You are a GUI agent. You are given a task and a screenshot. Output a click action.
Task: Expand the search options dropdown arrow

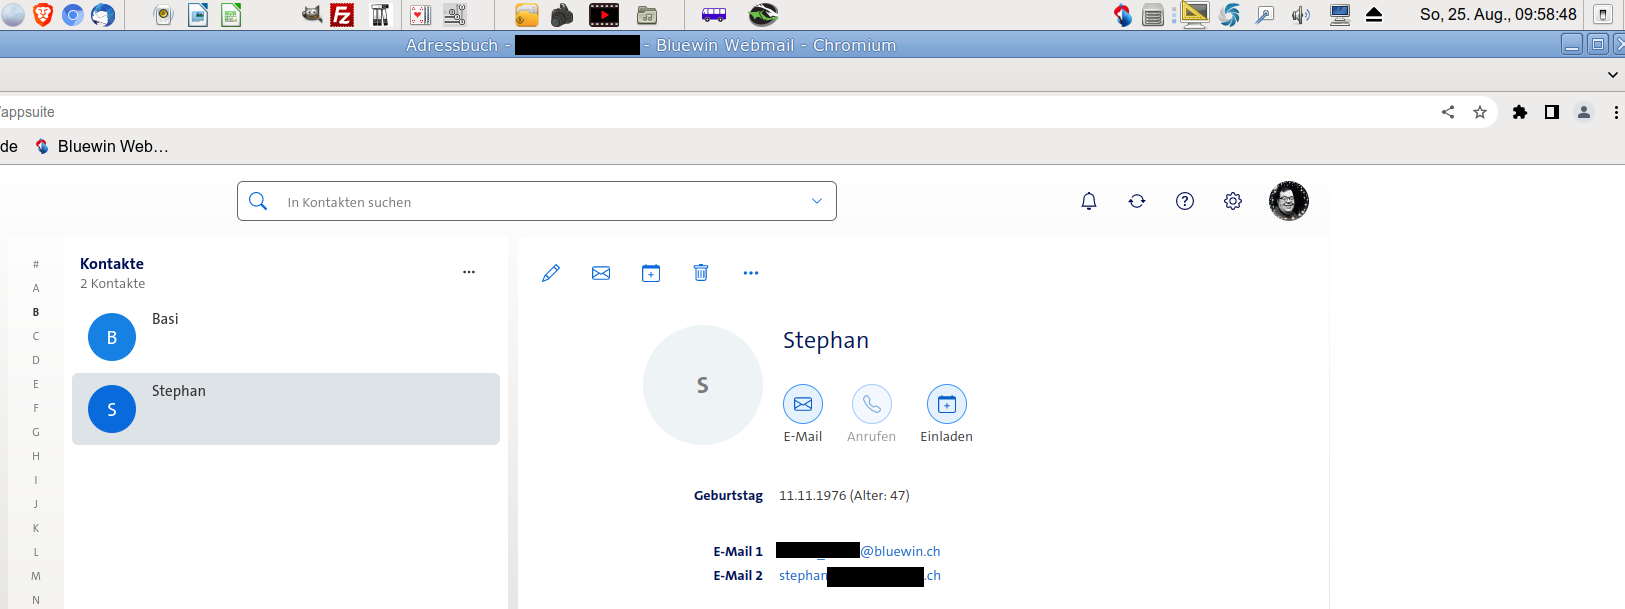817,201
